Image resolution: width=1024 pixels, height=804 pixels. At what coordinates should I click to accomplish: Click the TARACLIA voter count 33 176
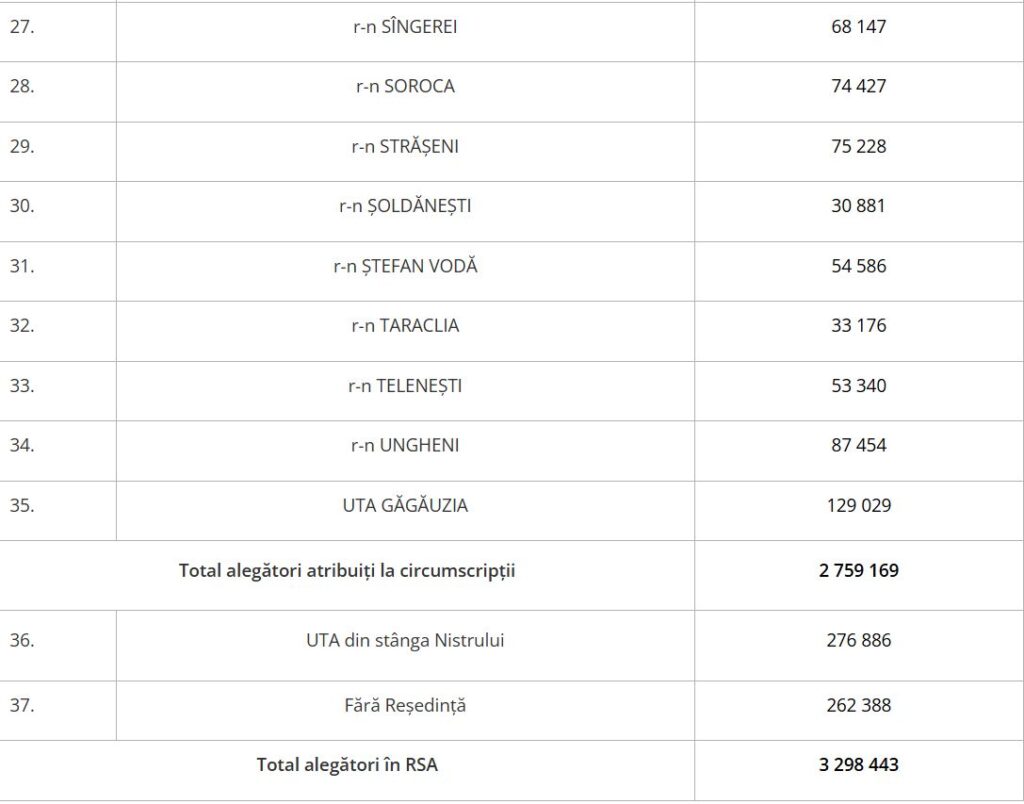pos(858,325)
